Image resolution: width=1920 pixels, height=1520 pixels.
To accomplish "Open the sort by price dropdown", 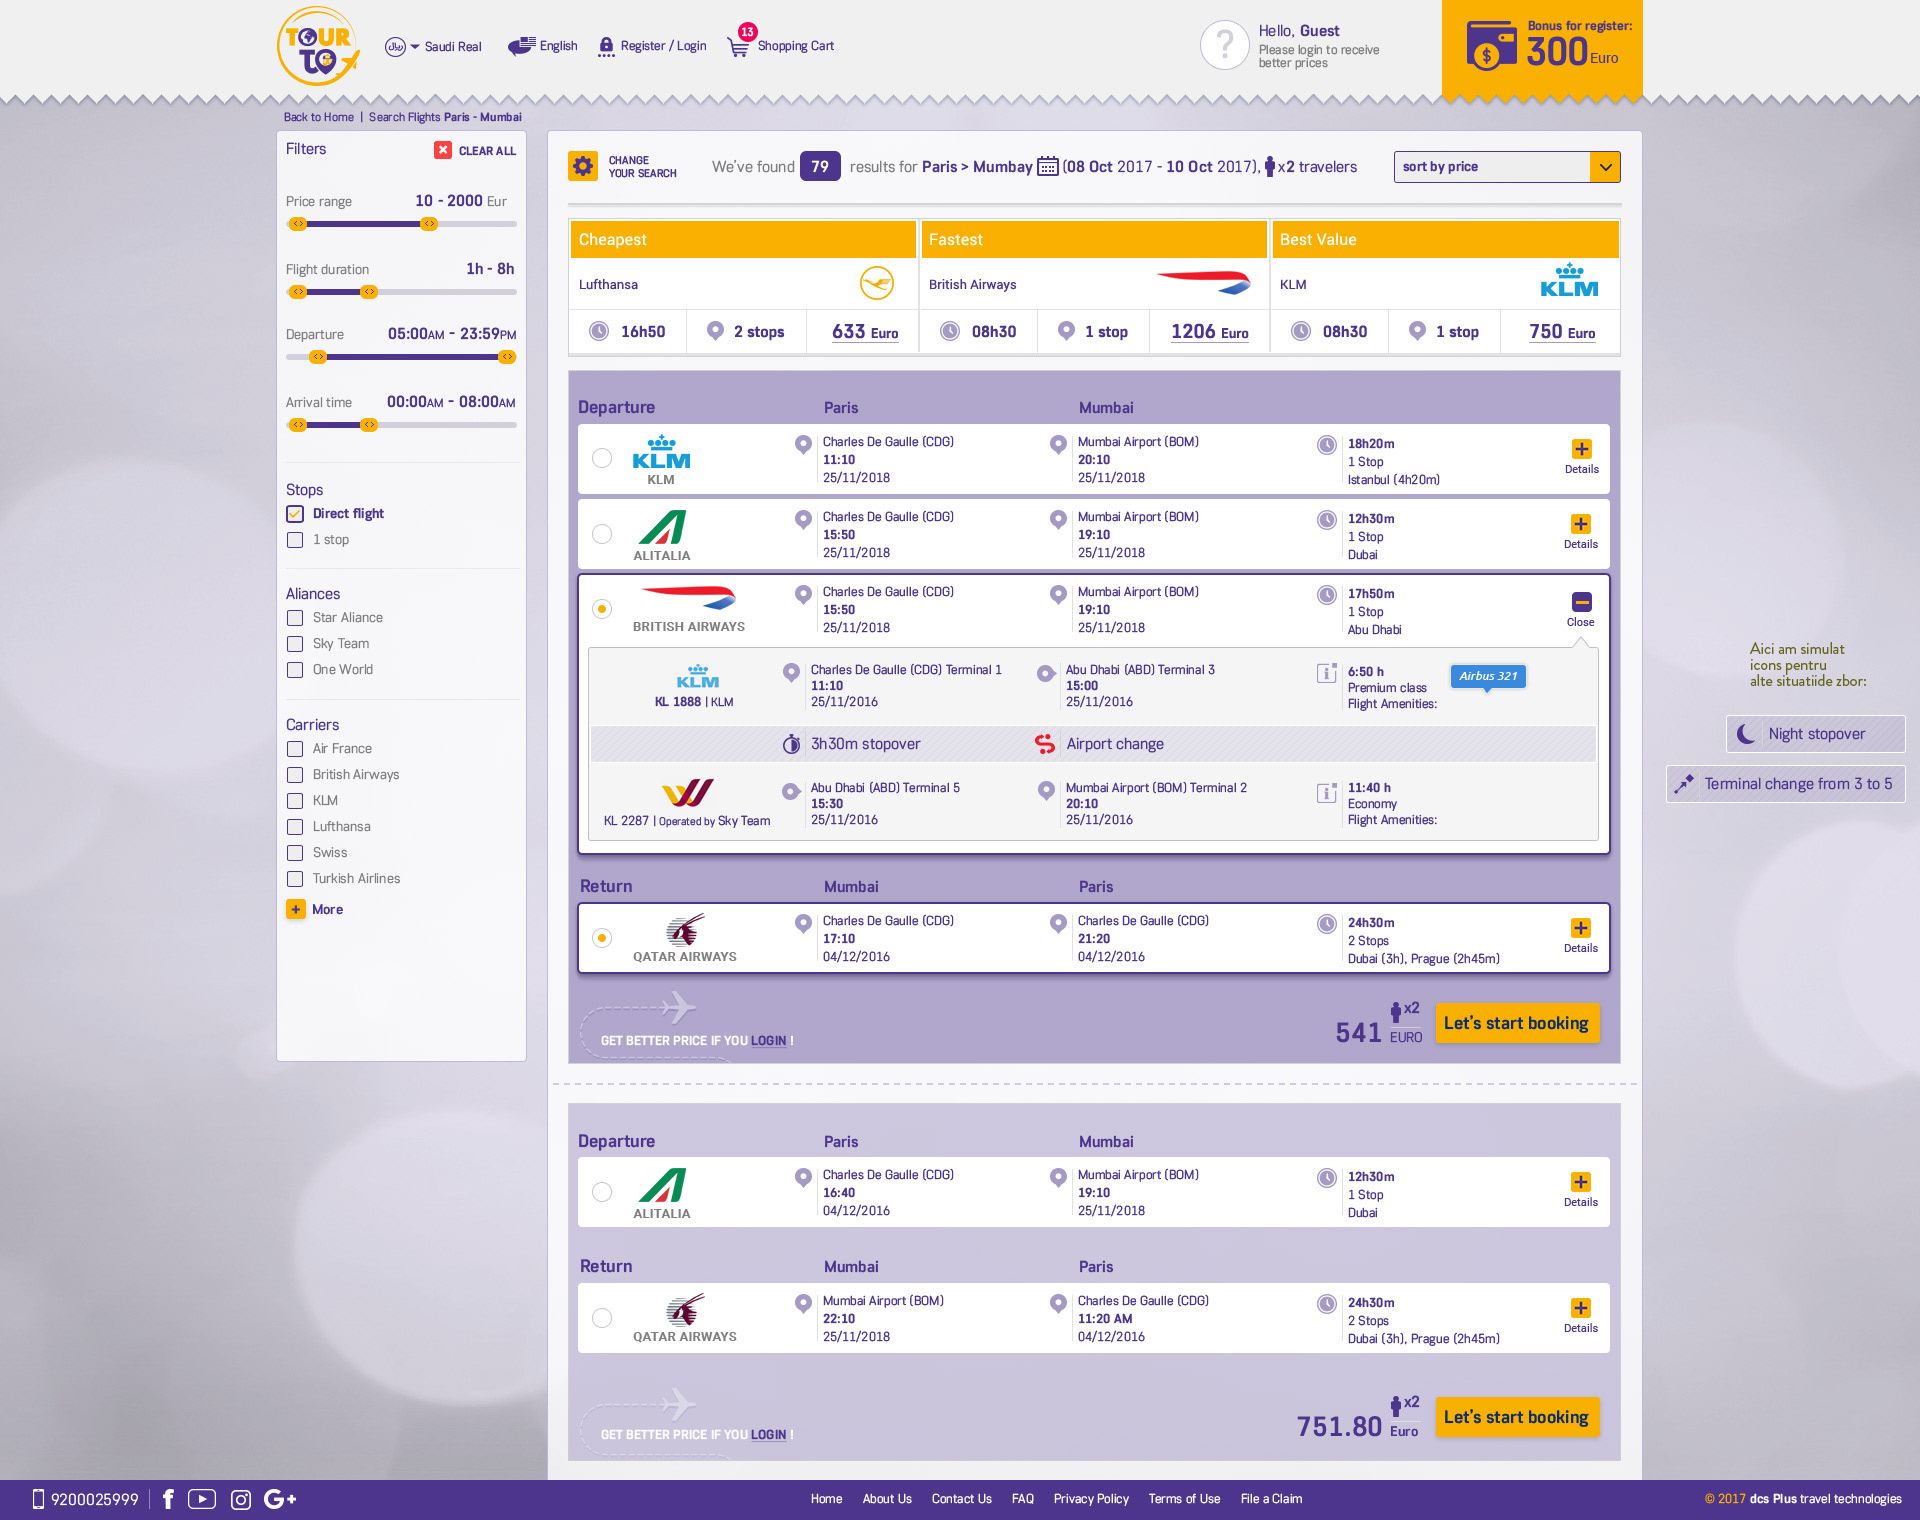I will [1507, 167].
